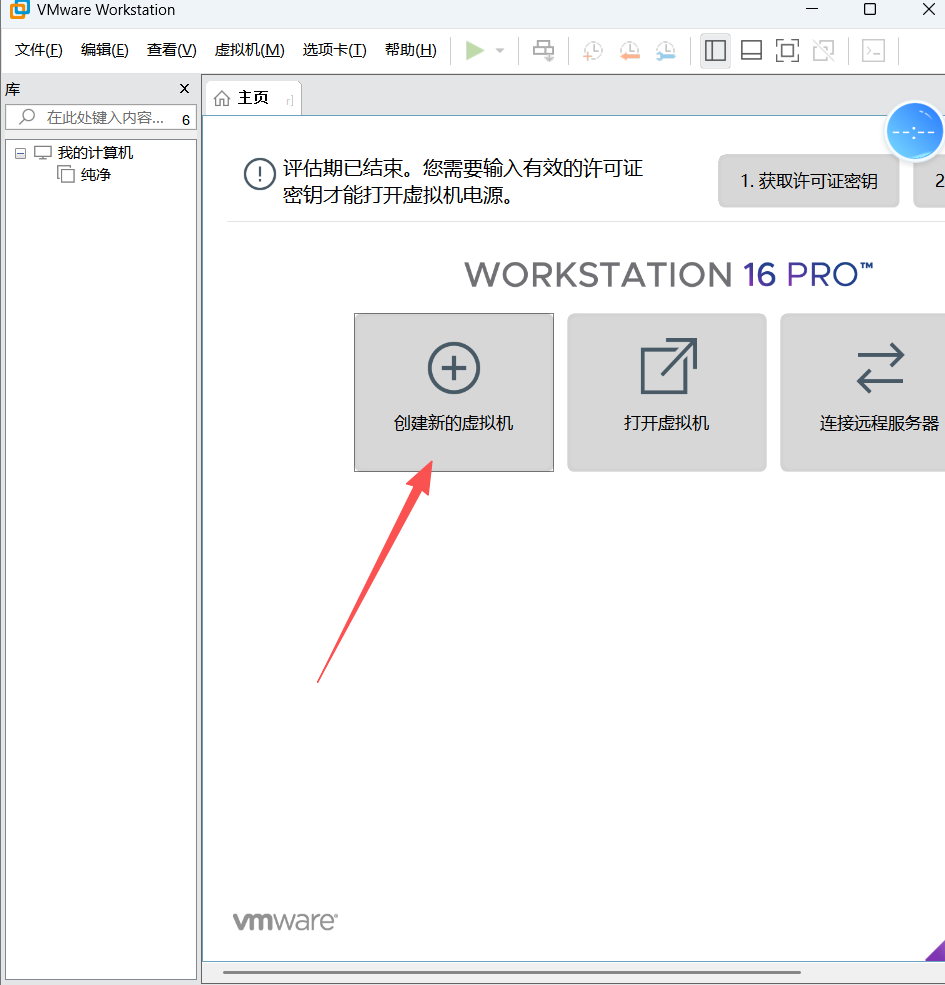Open the 文件(F) menu
The image size is (945, 985).
[x=38, y=50]
